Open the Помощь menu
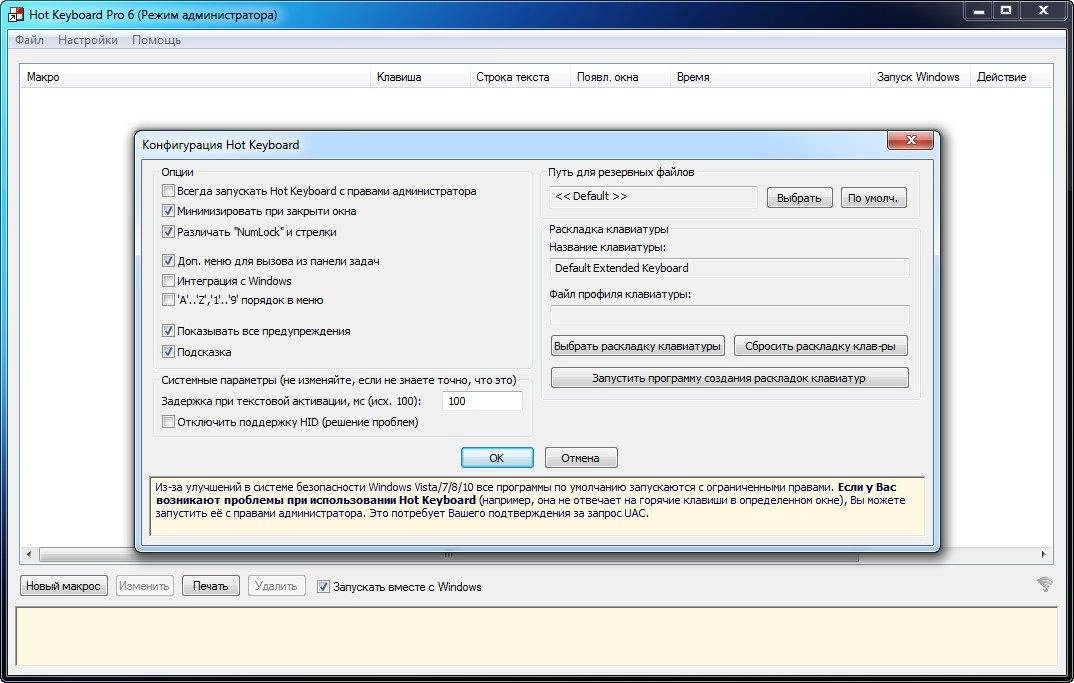This screenshot has height=683, width=1074. [156, 40]
